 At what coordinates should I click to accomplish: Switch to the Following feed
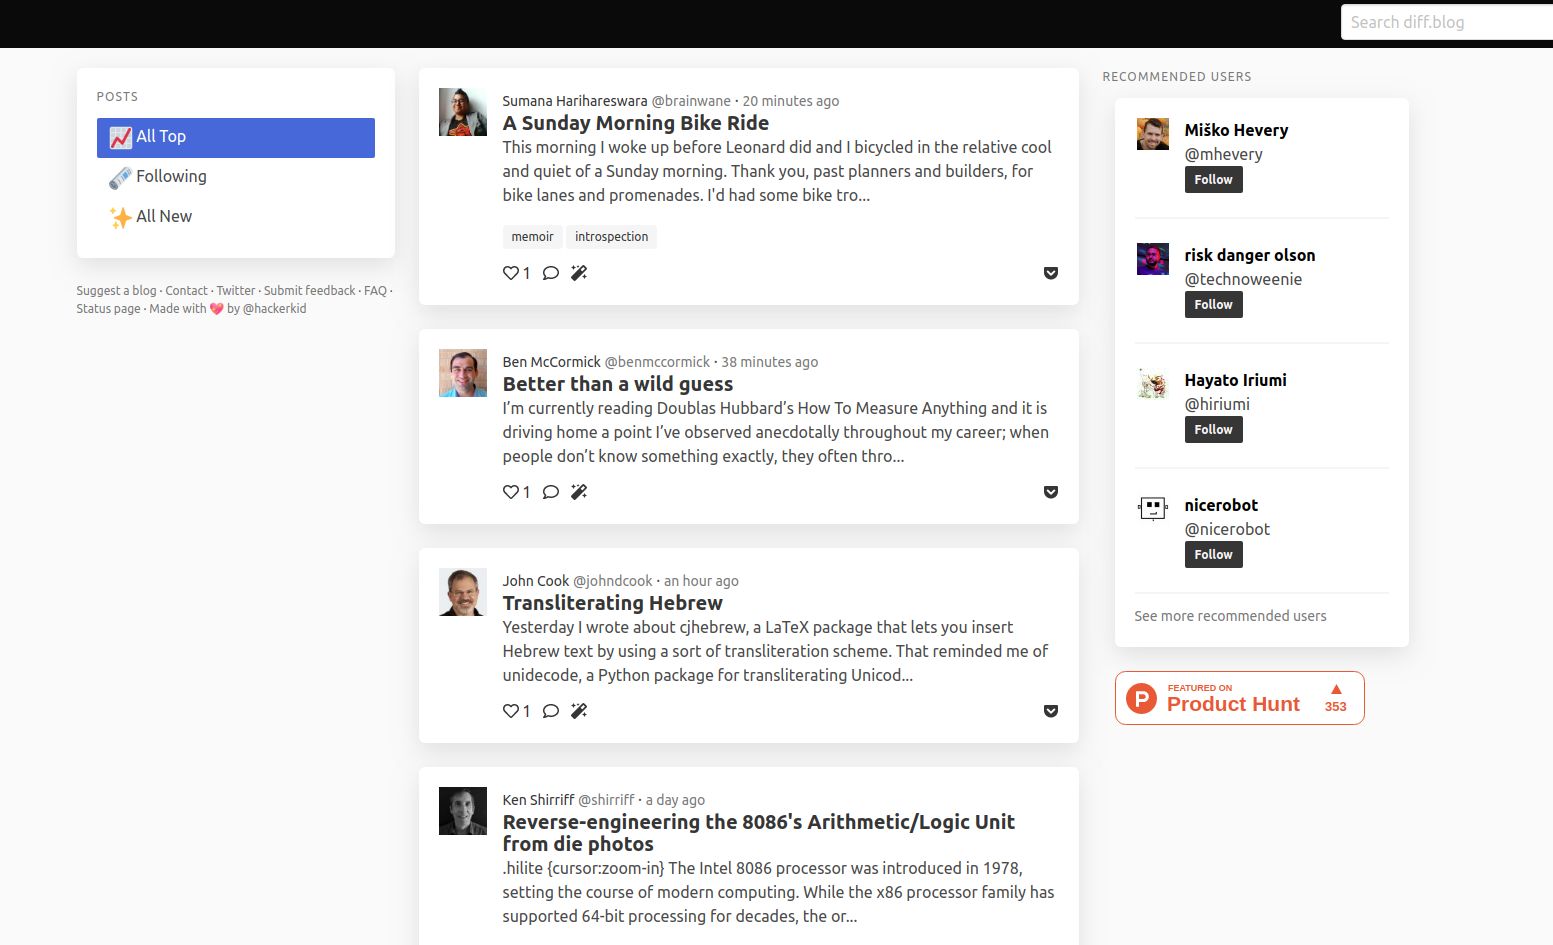coord(170,176)
